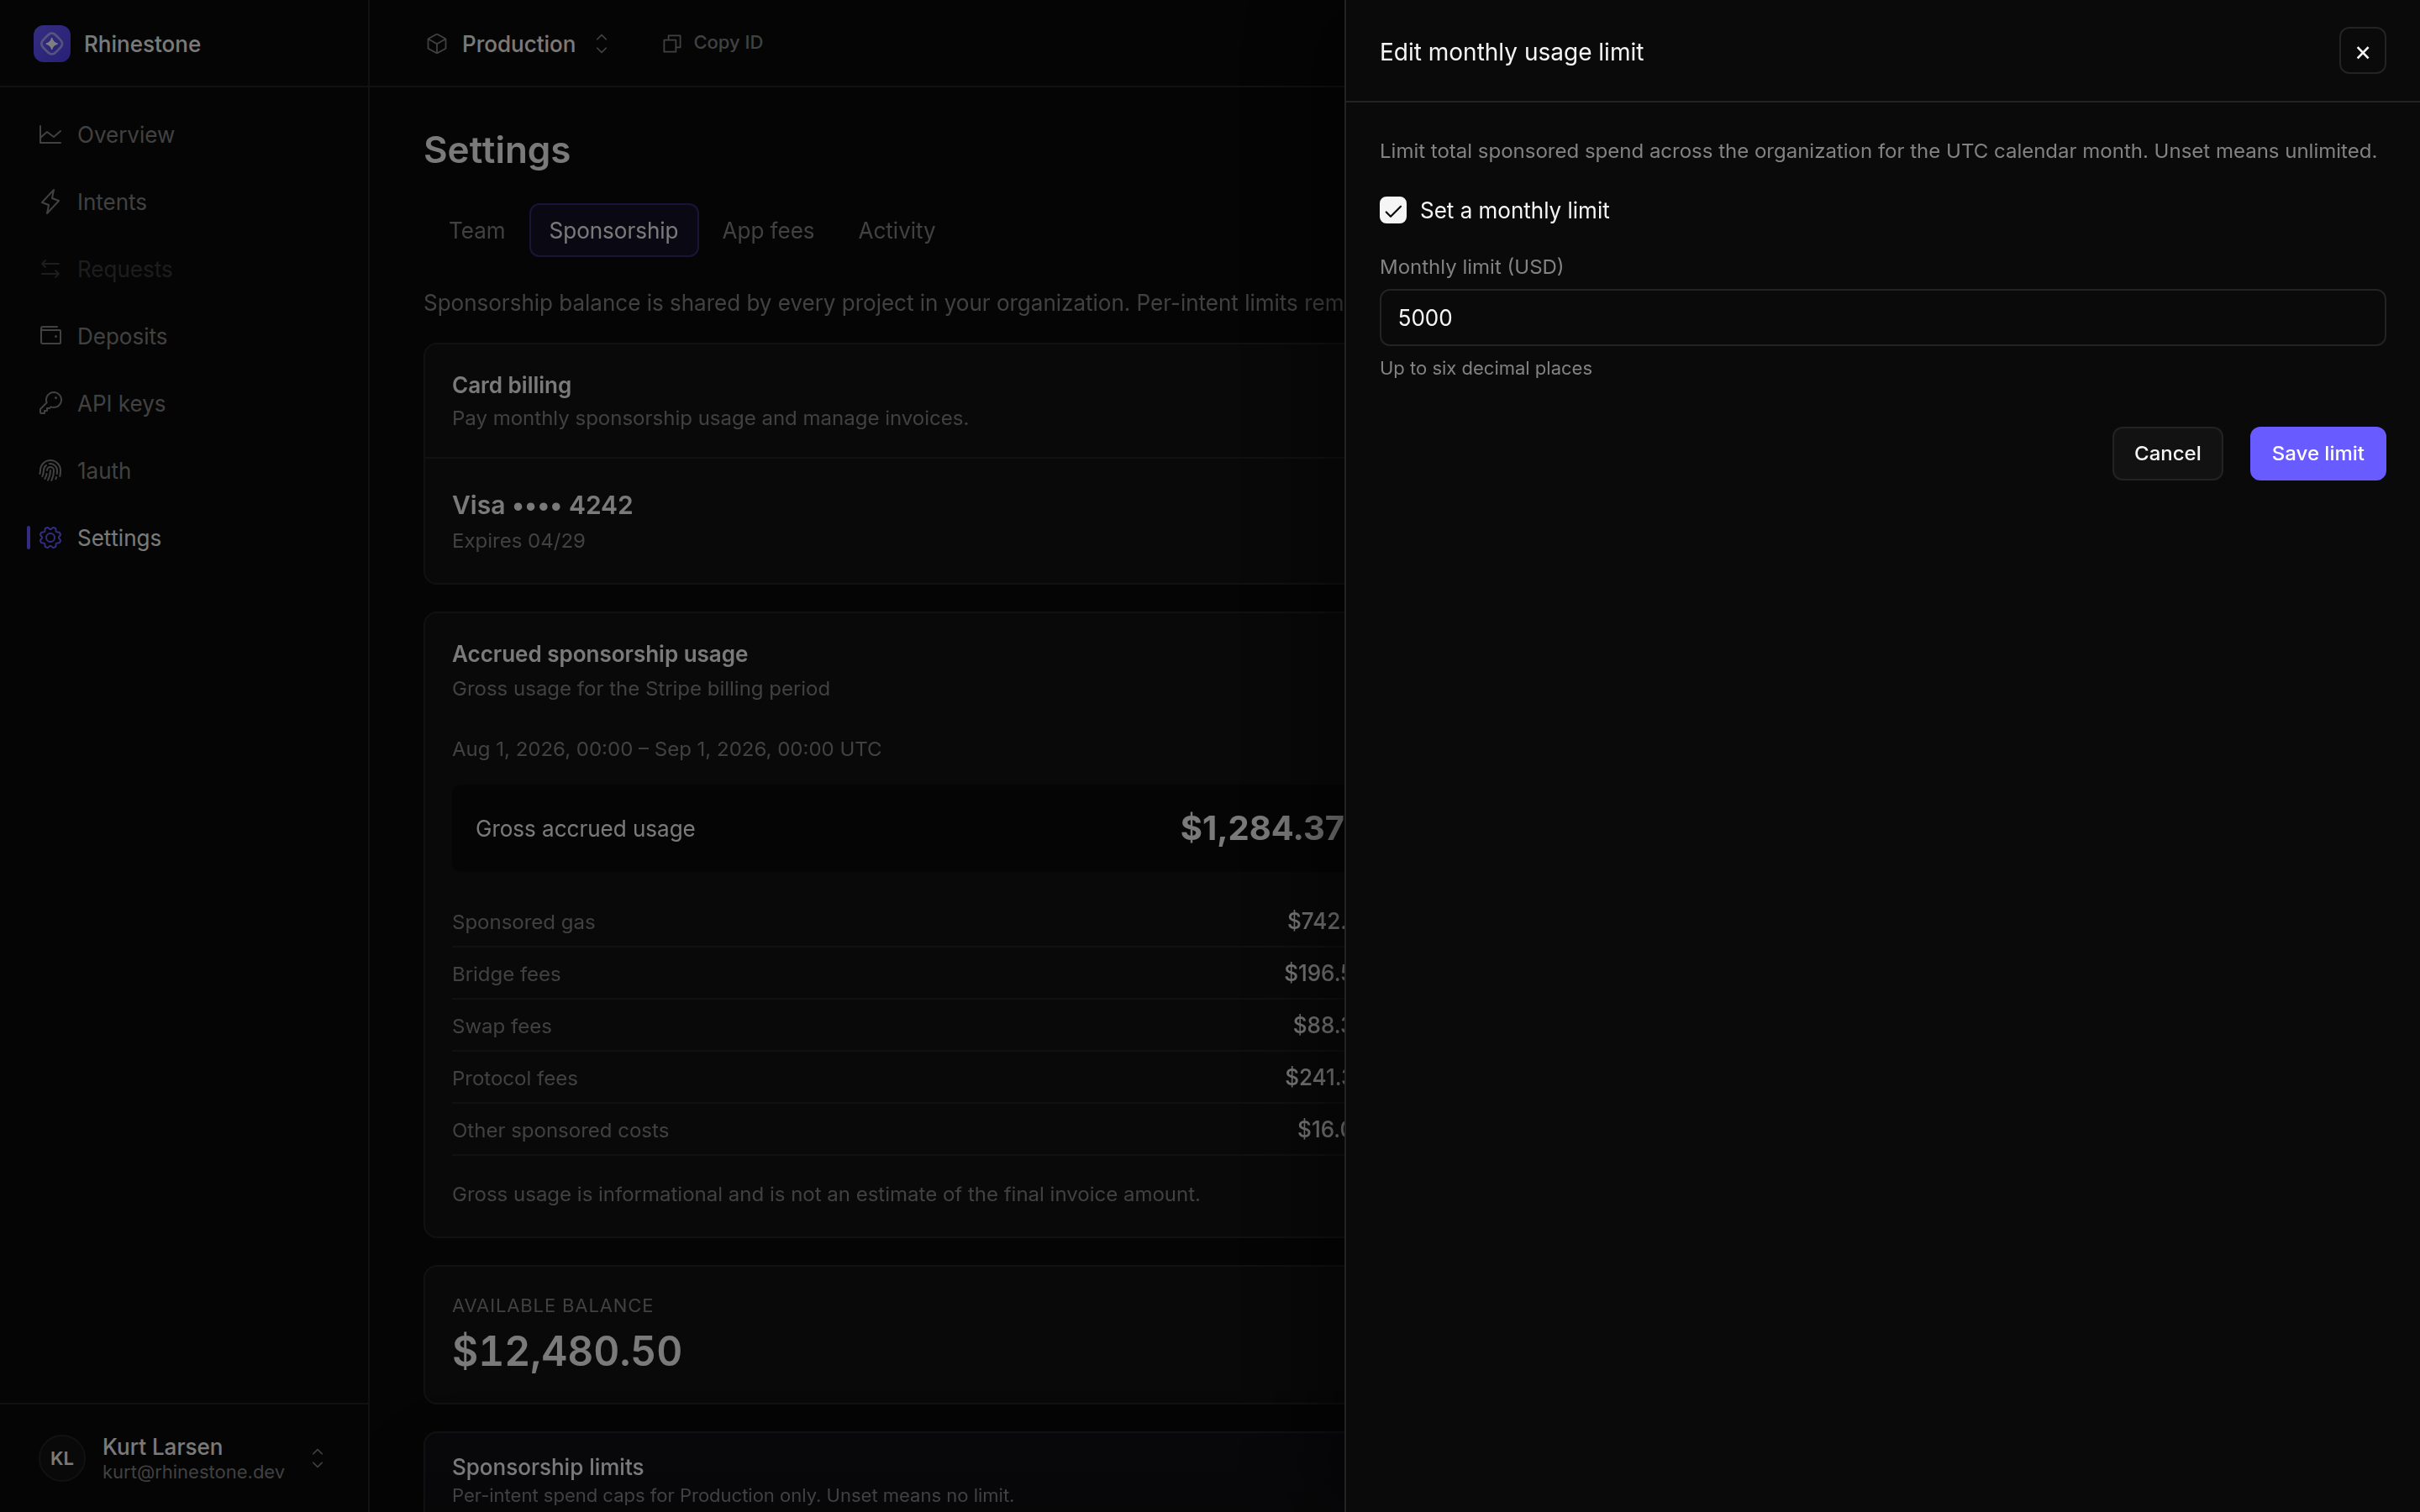Click the API keys key icon
Screen dimensions: 2420x1512
tap(50, 403)
